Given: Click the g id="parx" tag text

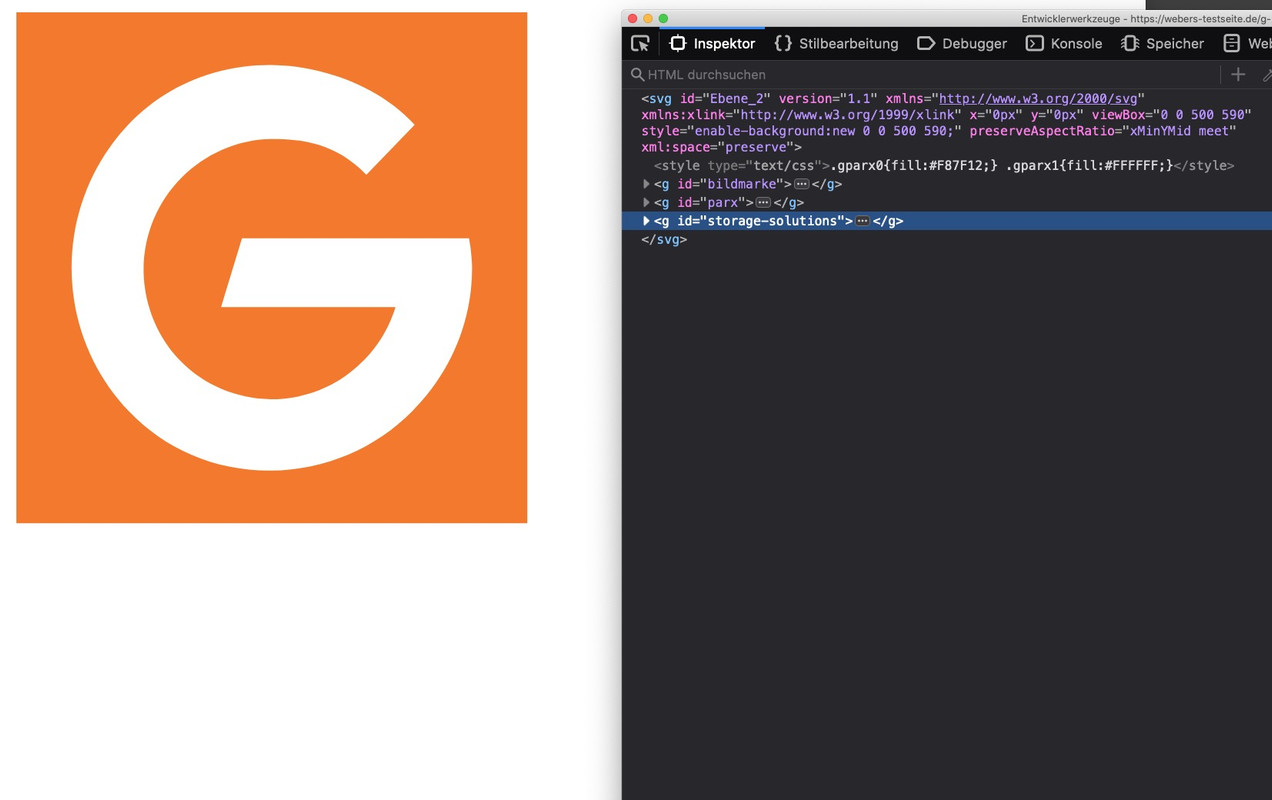Looking at the screenshot, I should [x=704, y=202].
